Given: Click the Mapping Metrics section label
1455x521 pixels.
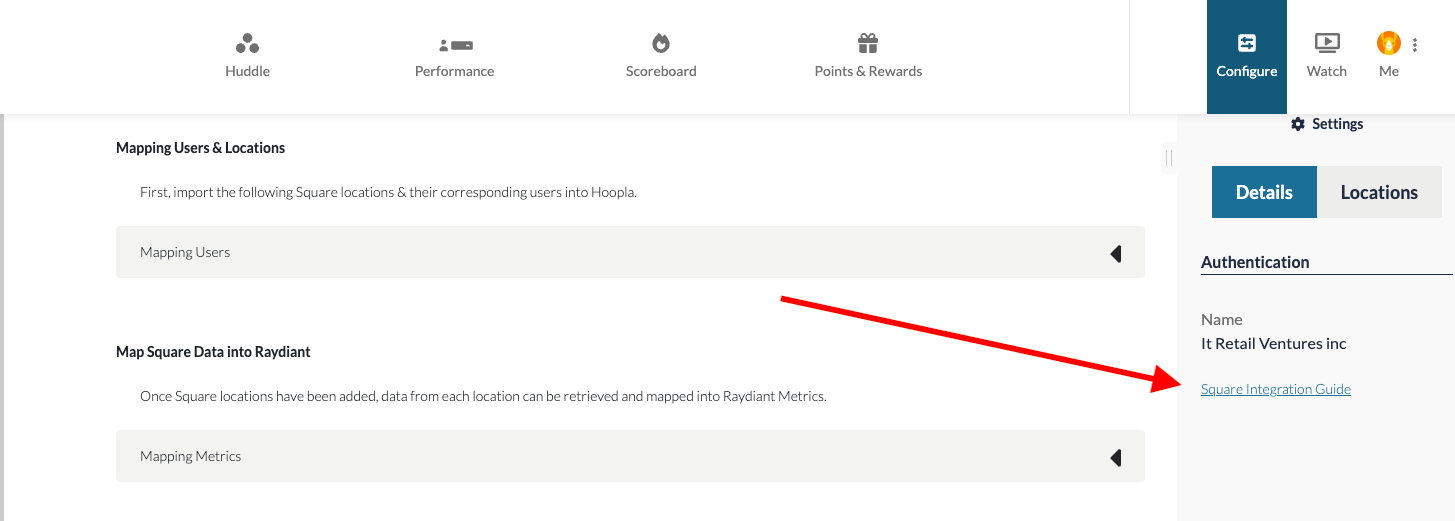Looking at the screenshot, I should click(x=191, y=456).
